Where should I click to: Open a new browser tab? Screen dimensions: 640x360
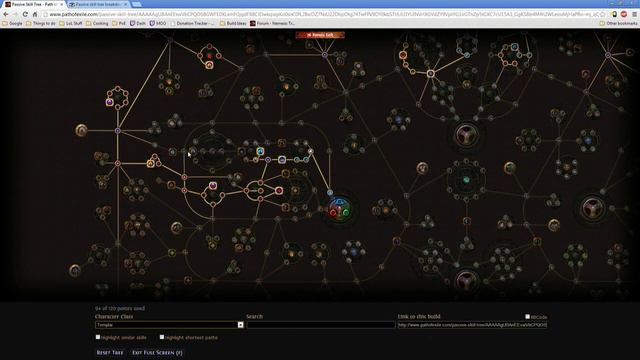(136, 4)
